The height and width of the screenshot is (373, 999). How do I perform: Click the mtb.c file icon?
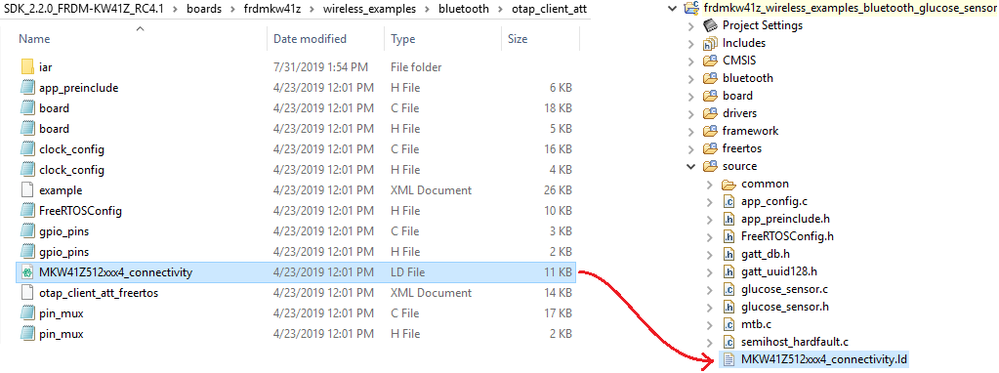click(x=729, y=325)
